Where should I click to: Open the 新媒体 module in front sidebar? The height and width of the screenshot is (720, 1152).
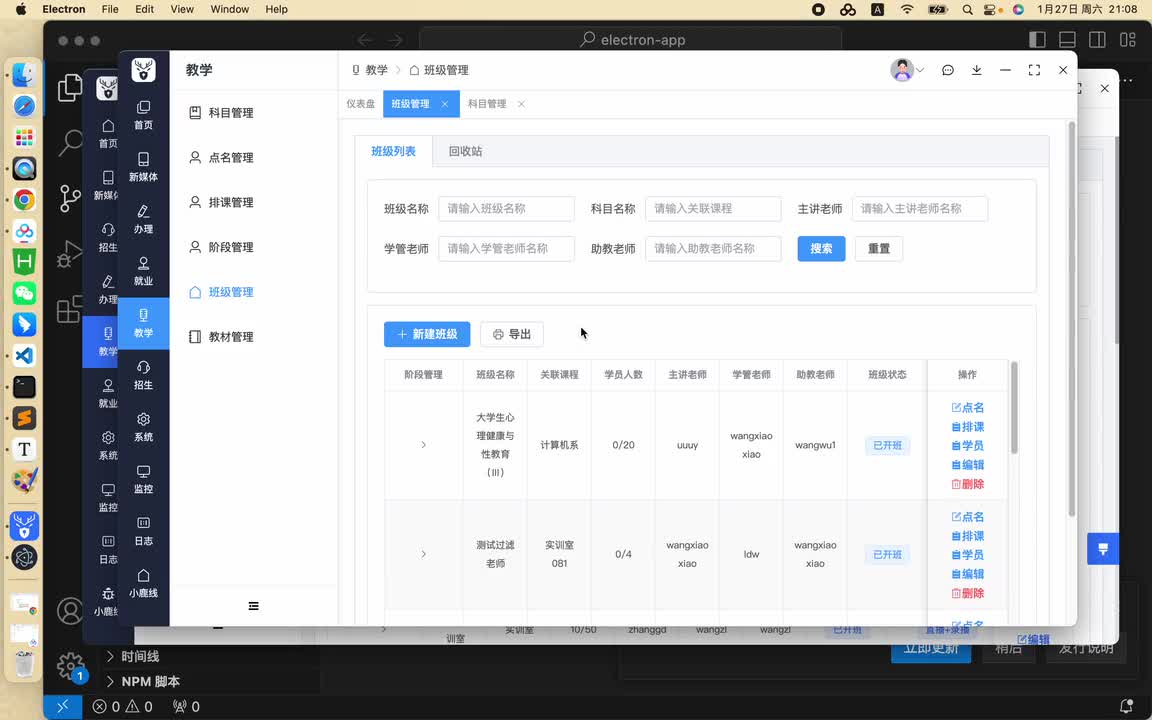(x=143, y=168)
